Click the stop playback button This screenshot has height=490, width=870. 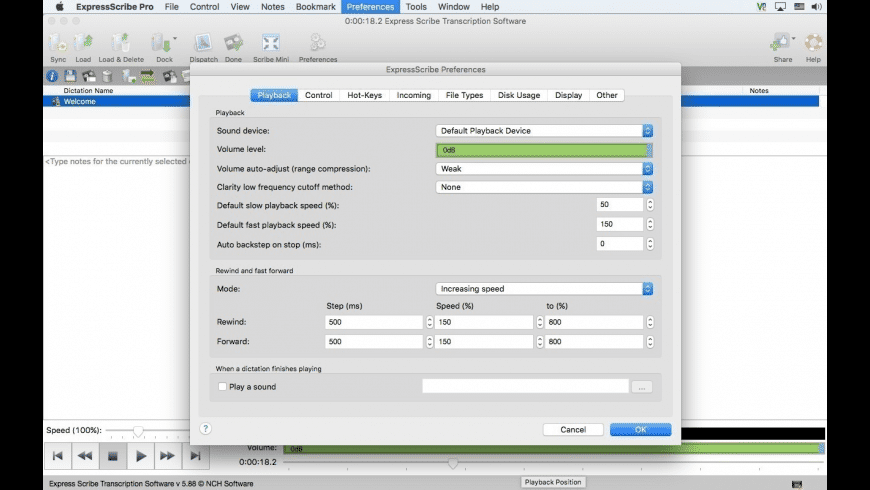point(113,456)
